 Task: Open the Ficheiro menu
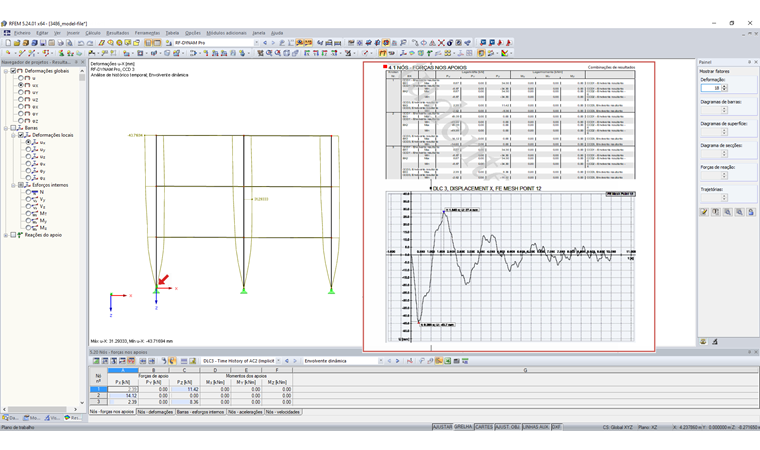pyautogui.click(x=22, y=33)
